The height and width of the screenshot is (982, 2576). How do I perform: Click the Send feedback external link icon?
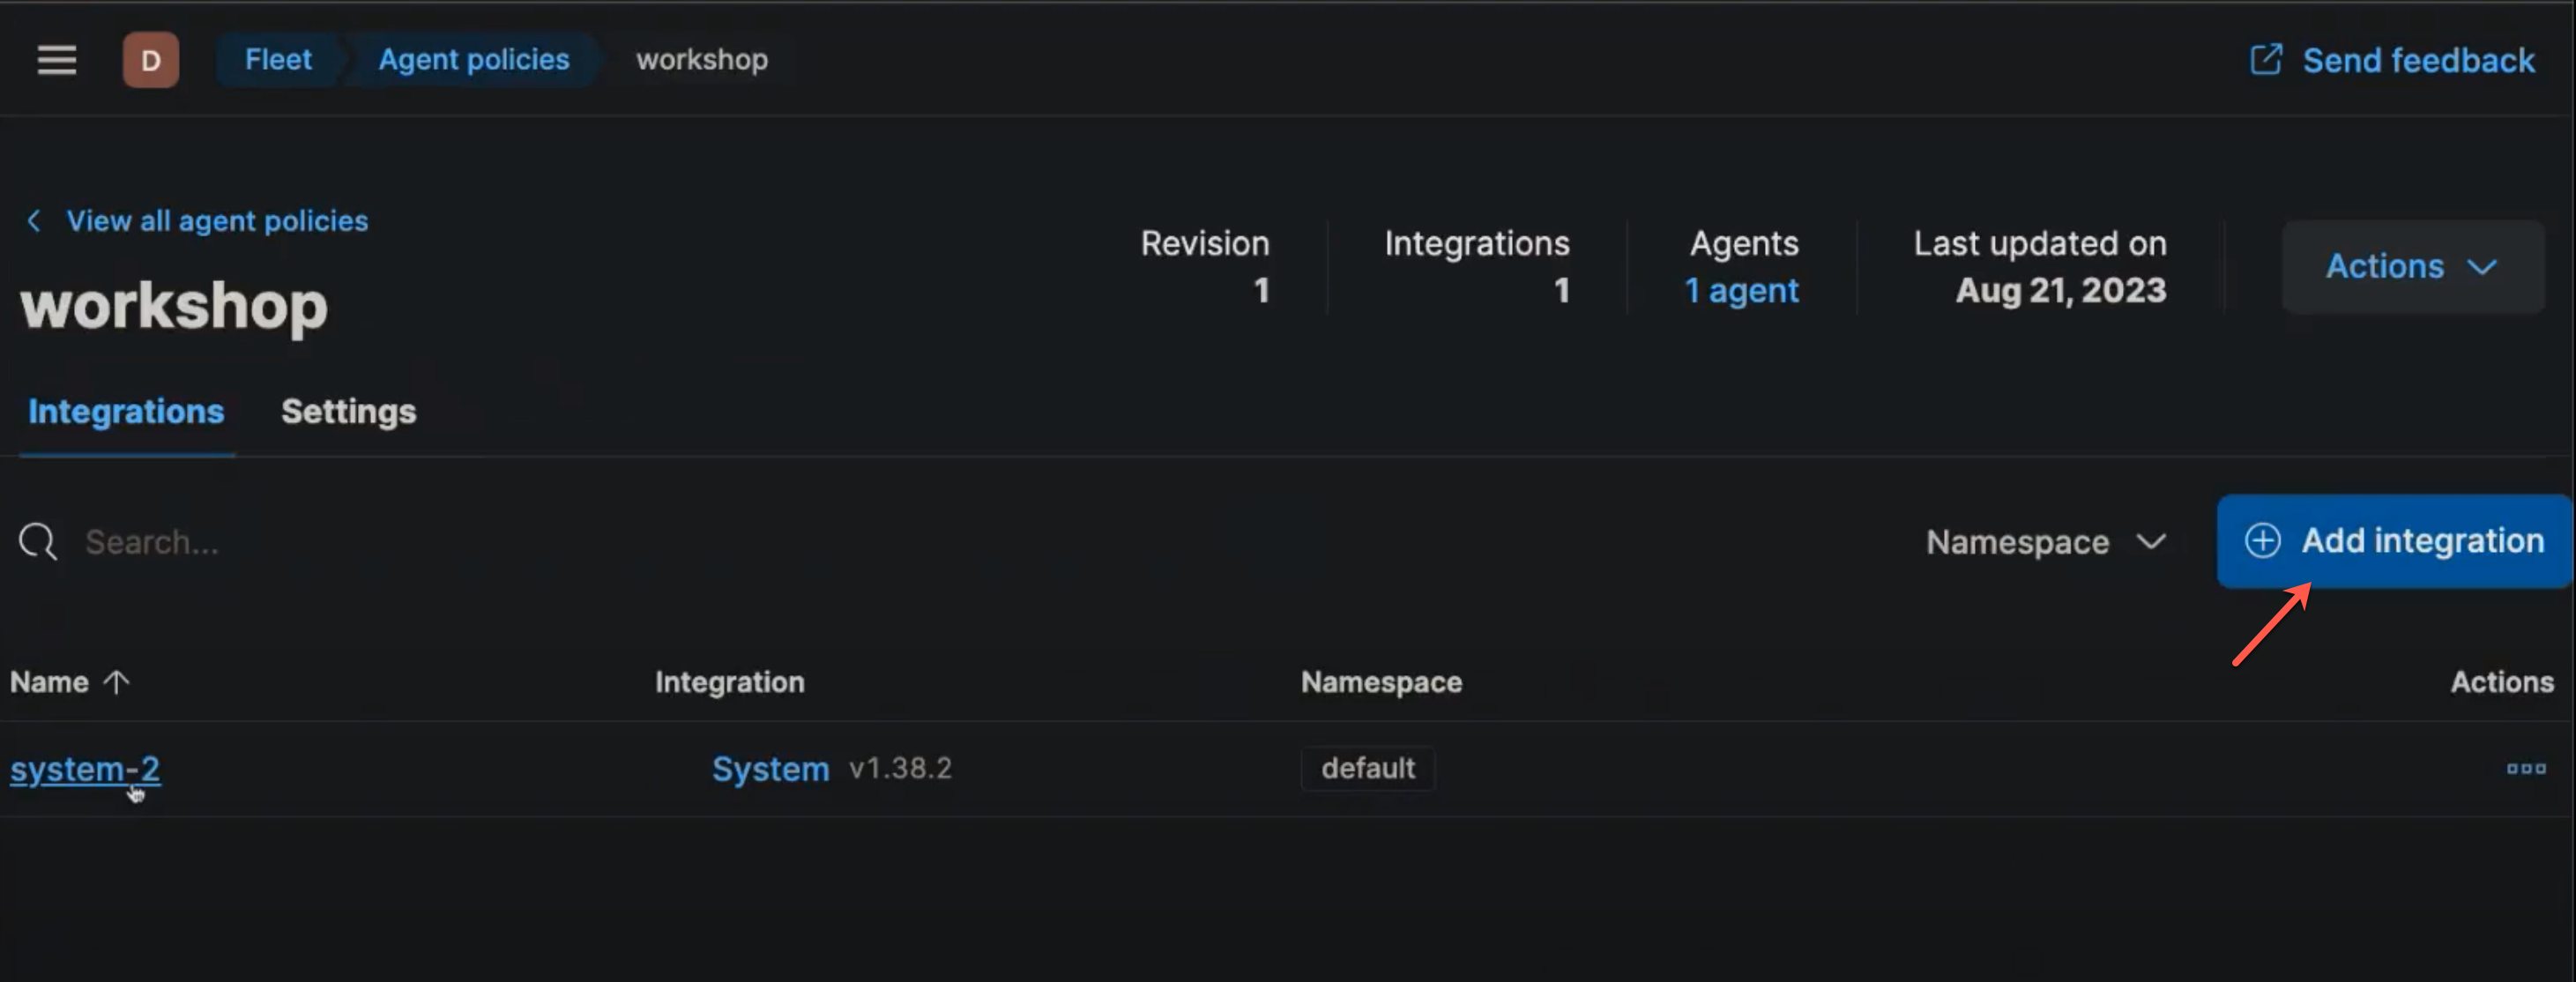2266,59
